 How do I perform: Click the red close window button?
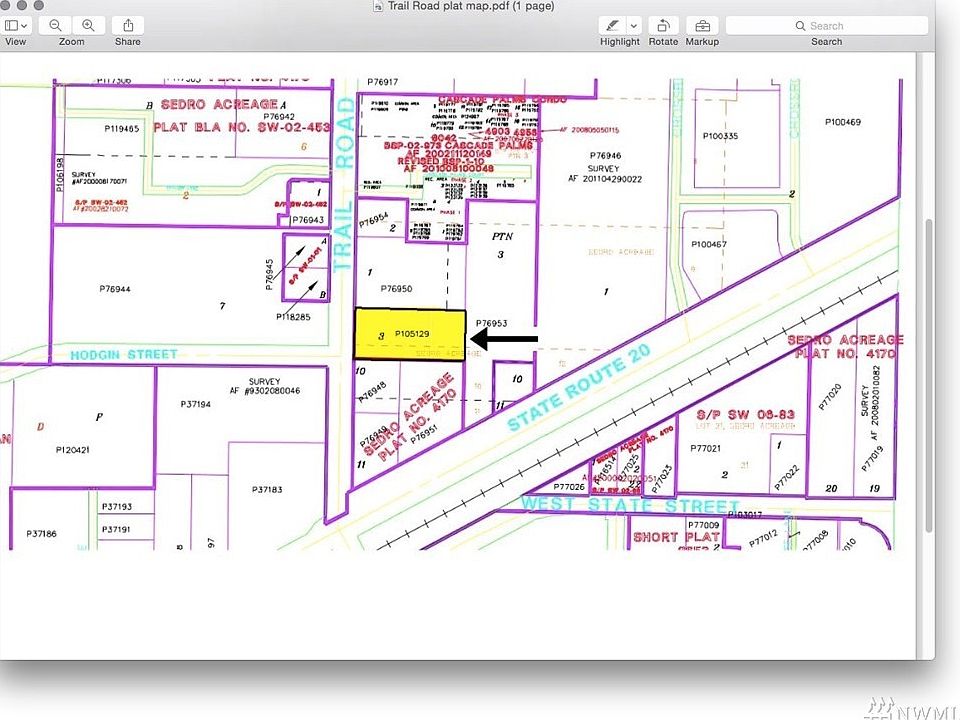point(6,5)
